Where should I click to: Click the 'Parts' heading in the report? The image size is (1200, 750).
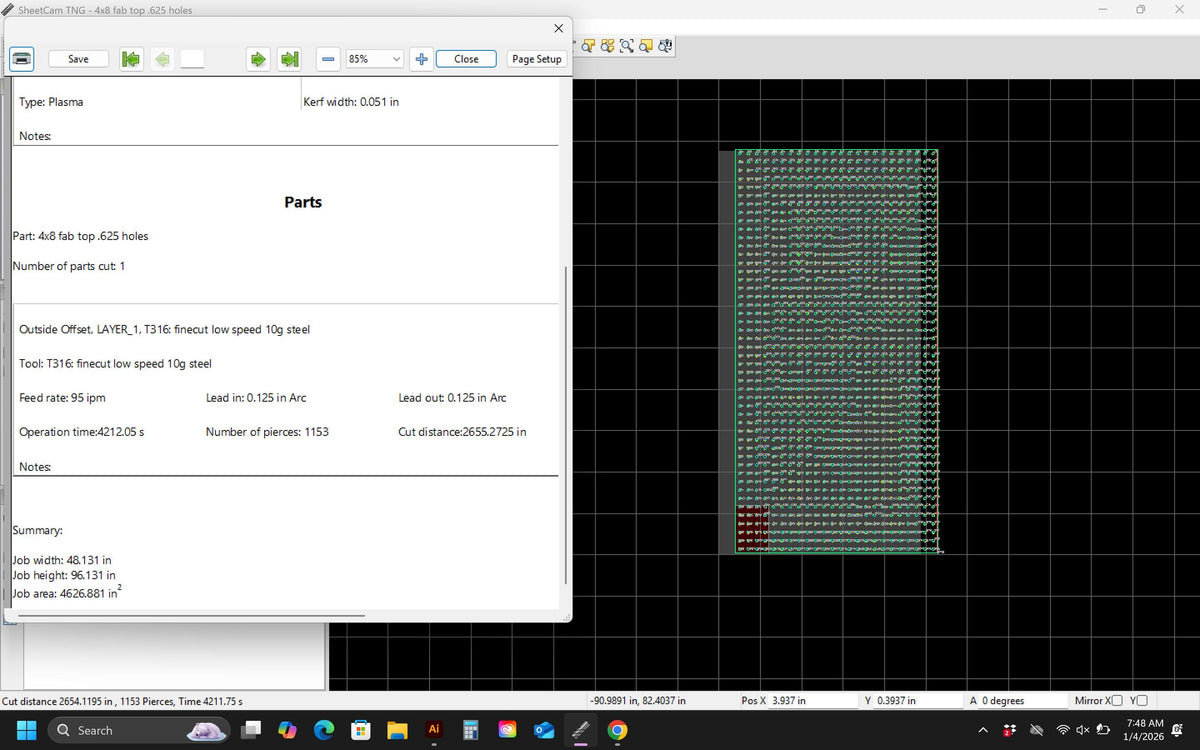pyautogui.click(x=303, y=202)
